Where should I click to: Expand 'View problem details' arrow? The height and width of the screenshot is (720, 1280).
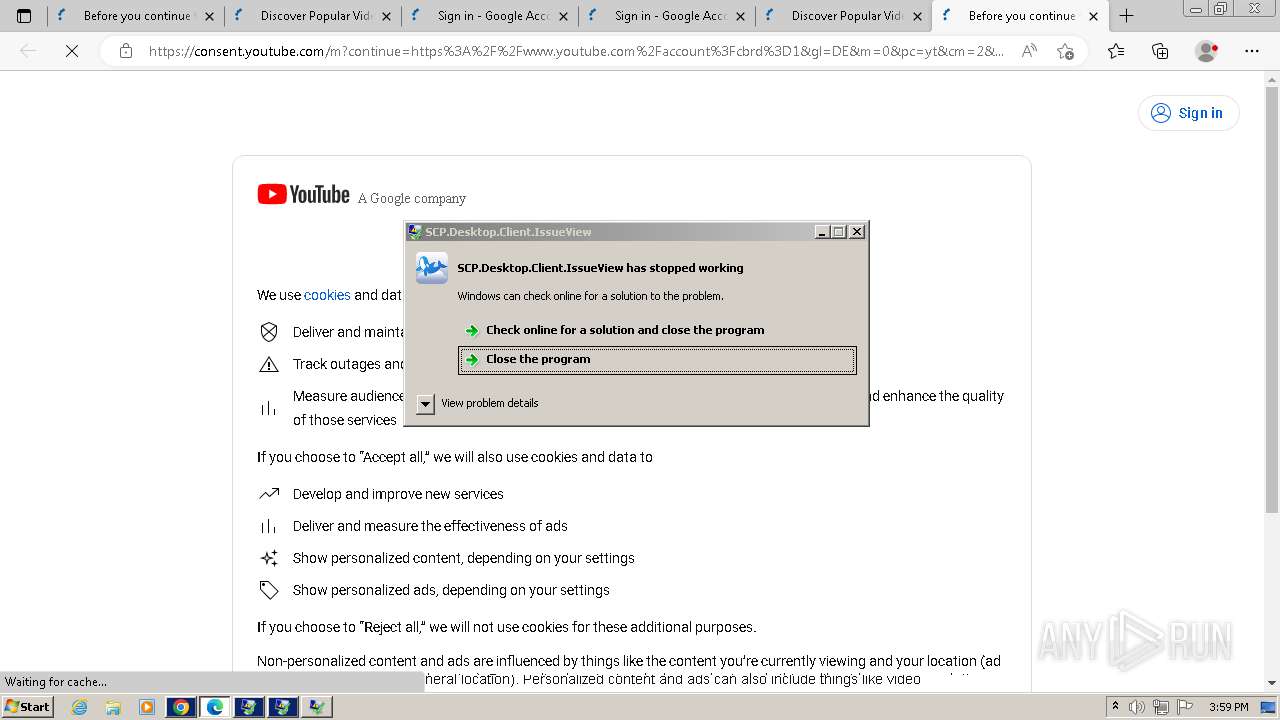(x=426, y=403)
